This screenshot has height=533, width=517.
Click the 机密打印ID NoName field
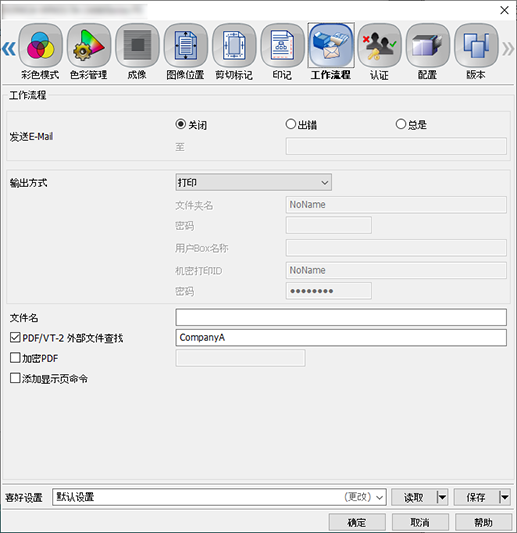396,270
